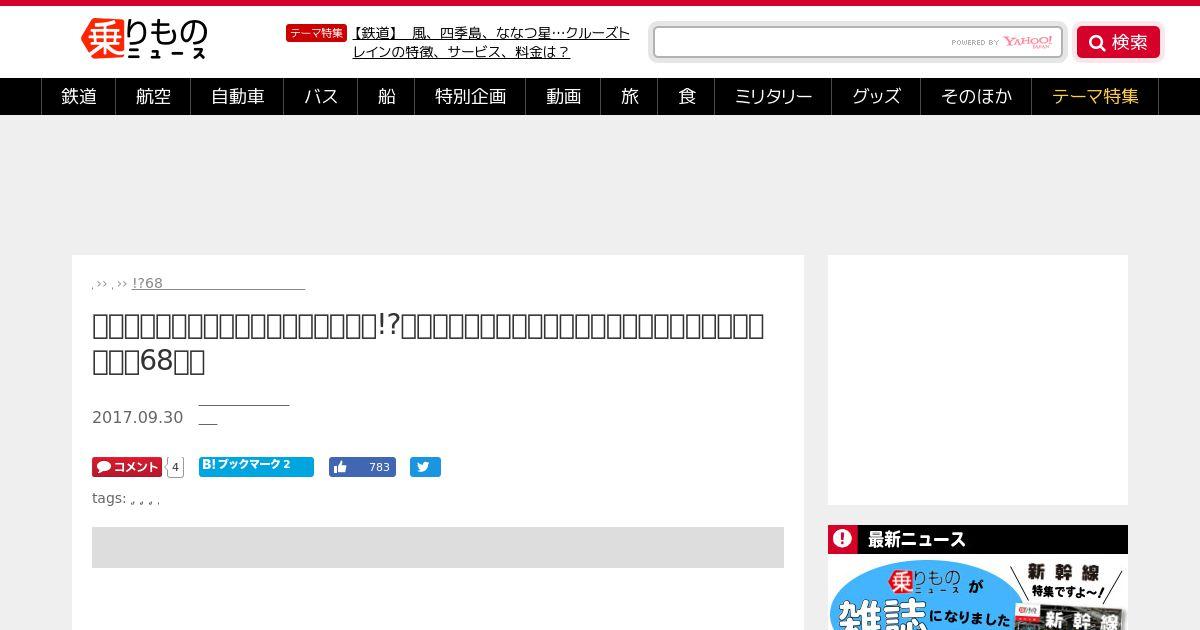Share the article via Twitter bird icon
This screenshot has height=630, width=1200.
tap(425, 467)
